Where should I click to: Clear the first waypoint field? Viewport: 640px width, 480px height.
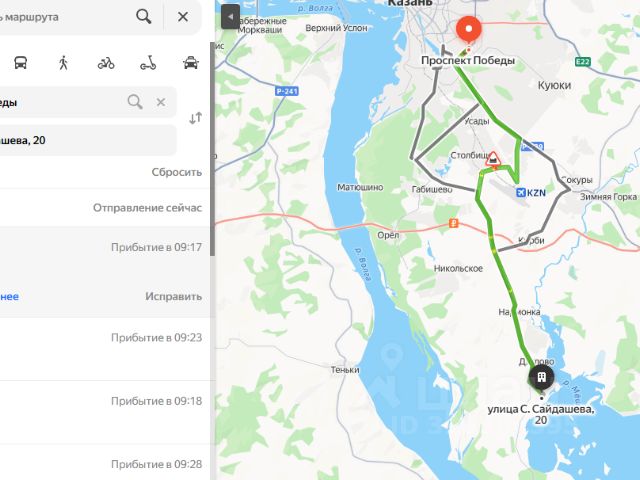161,102
